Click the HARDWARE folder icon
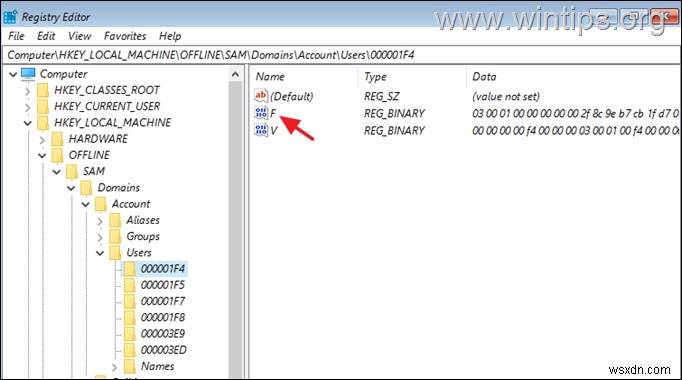The height and width of the screenshot is (380, 682). coord(57,139)
